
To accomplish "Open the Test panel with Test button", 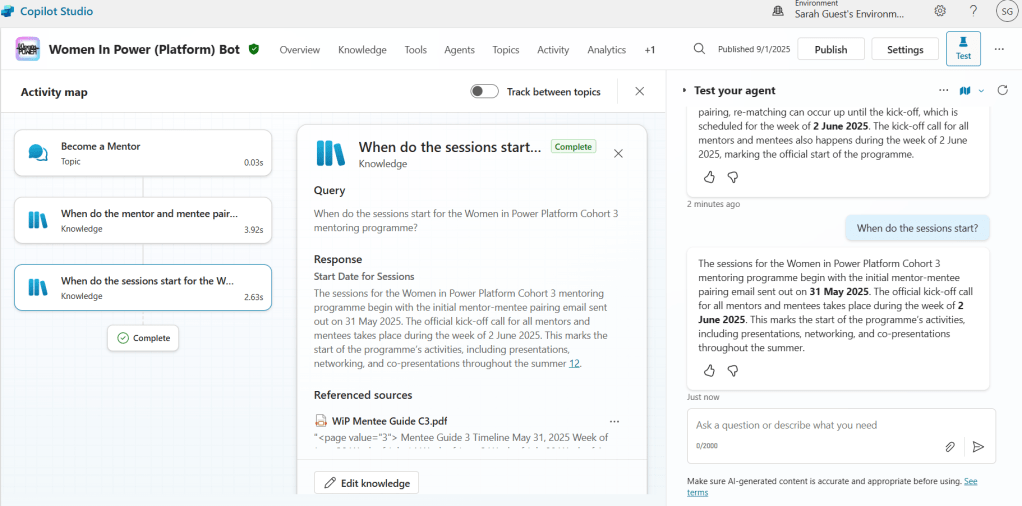I will pyautogui.click(x=963, y=48).
